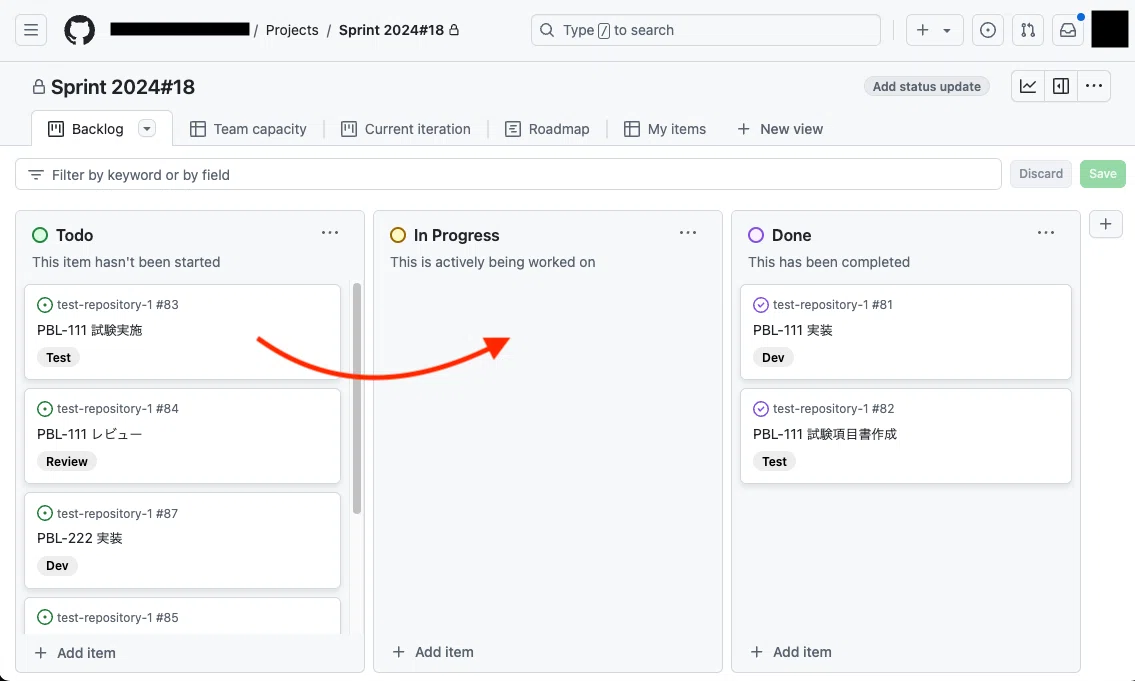Toggle the project details side panel icon
Screen dimensions: 1135x681
point(1061,86)
